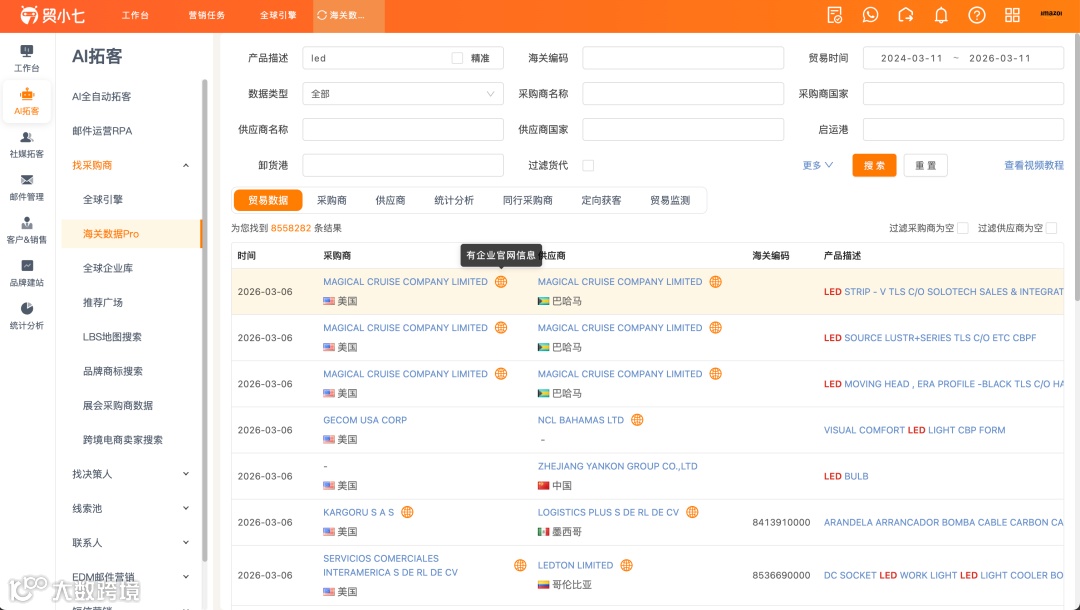The height and width of the screenshot is (610, 1080).
Task: Click globe icon beside KARGORU S A S
Action: point(407,512)
